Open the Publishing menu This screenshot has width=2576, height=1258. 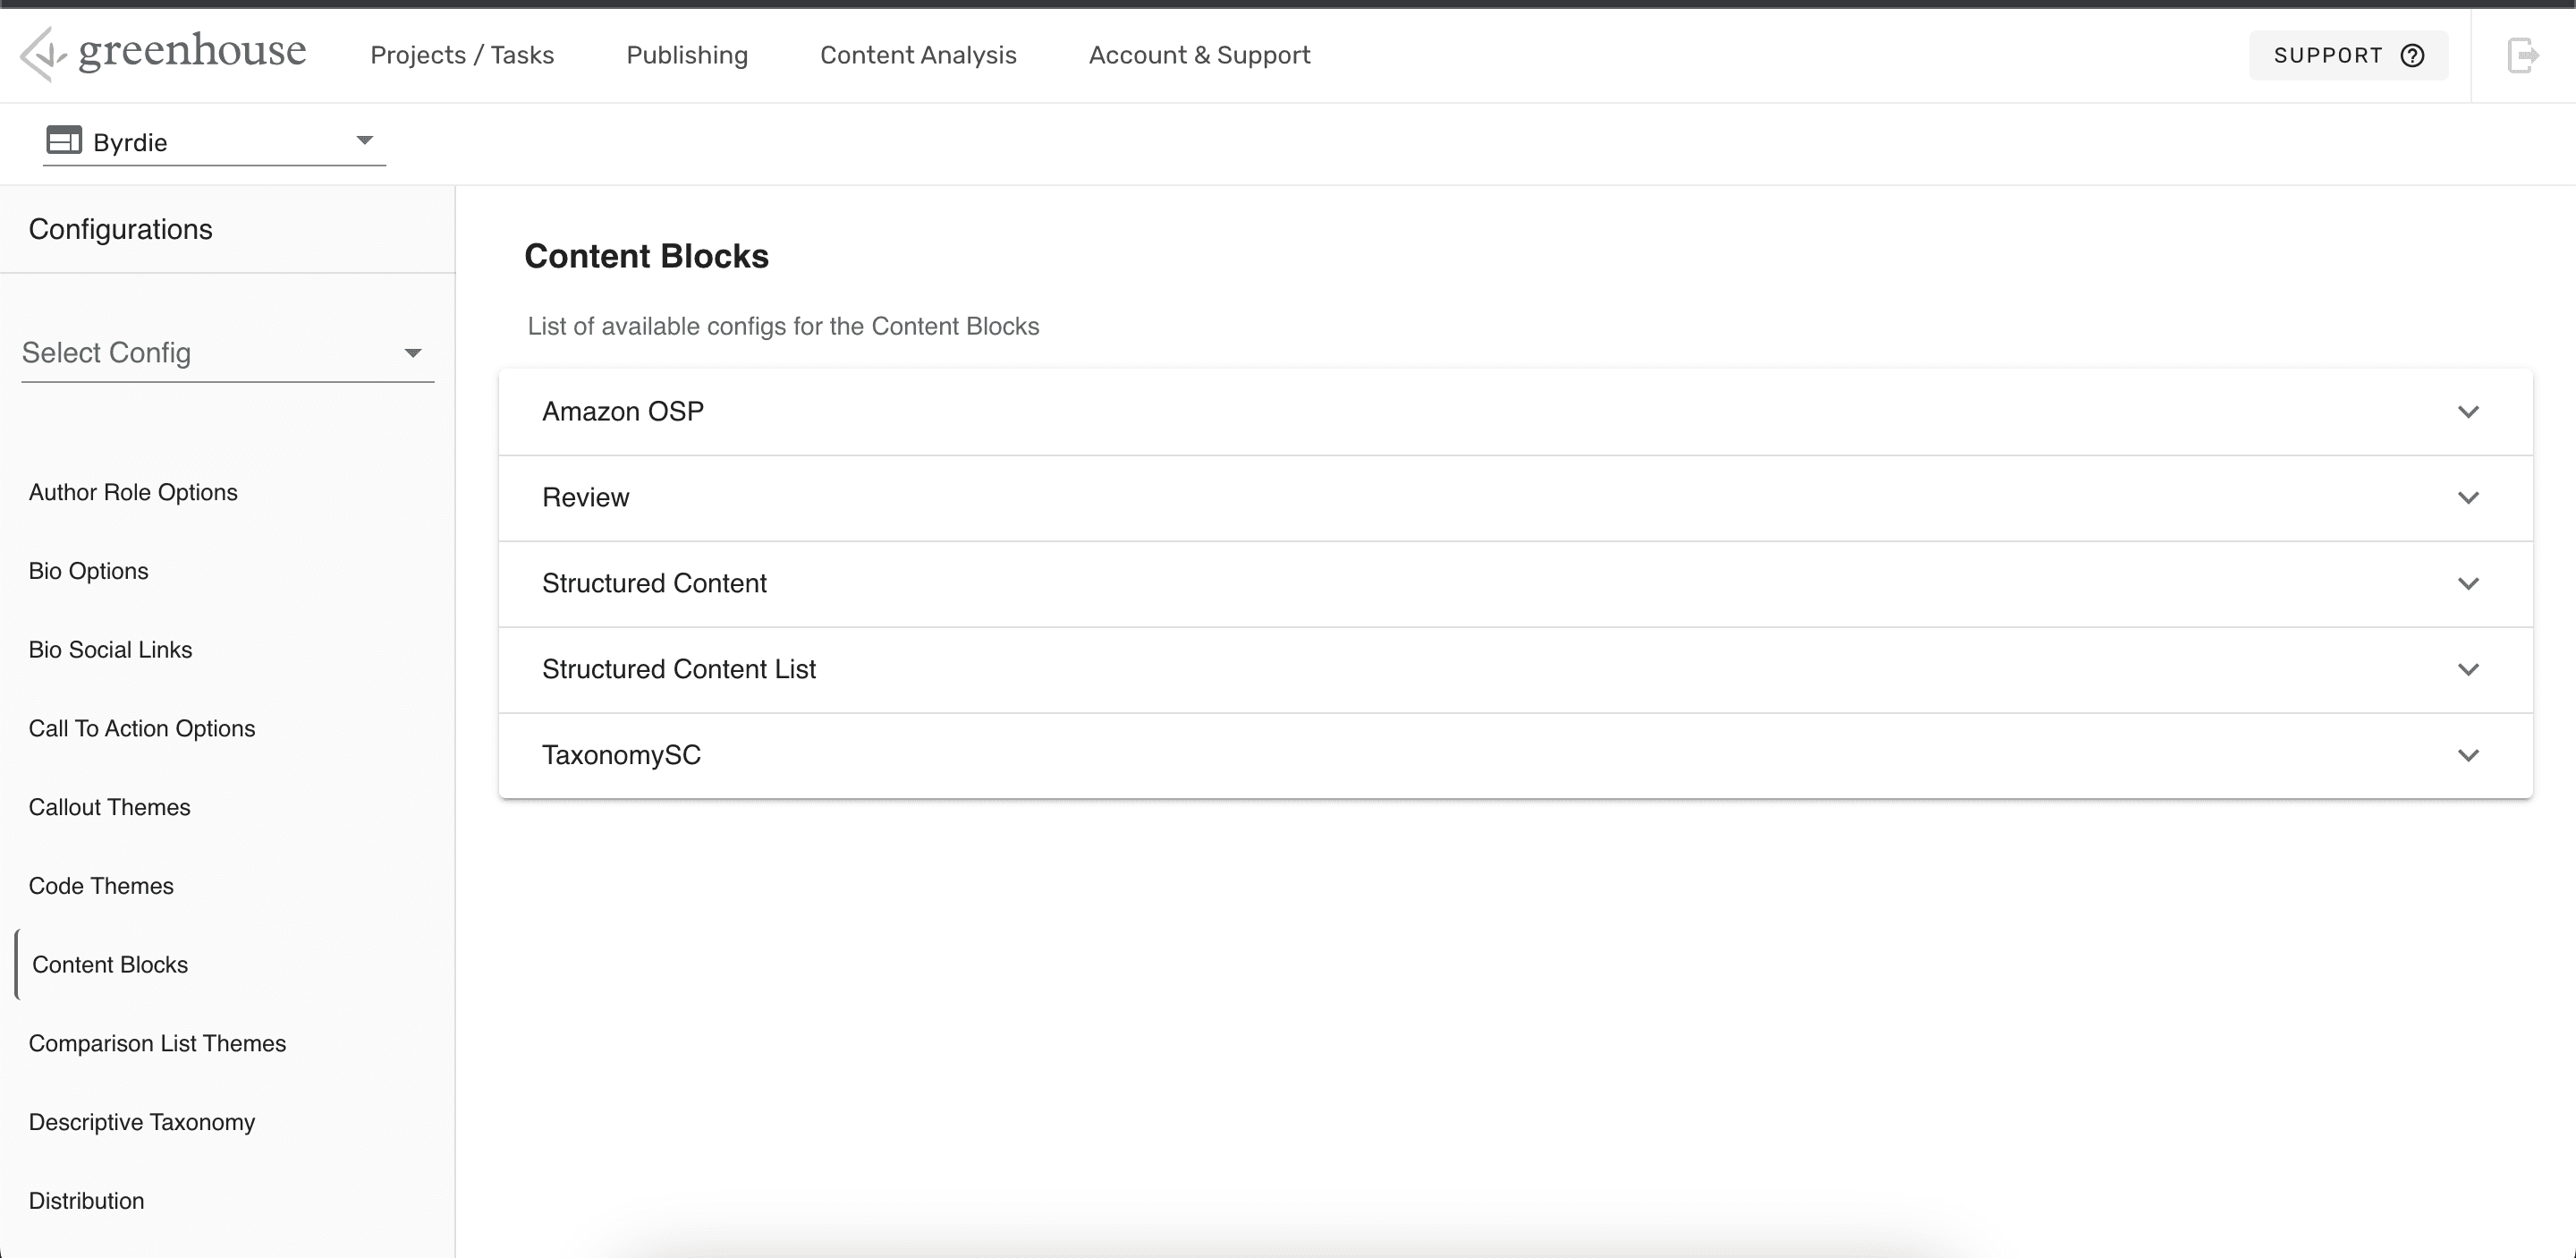click(x=687, y=55)
